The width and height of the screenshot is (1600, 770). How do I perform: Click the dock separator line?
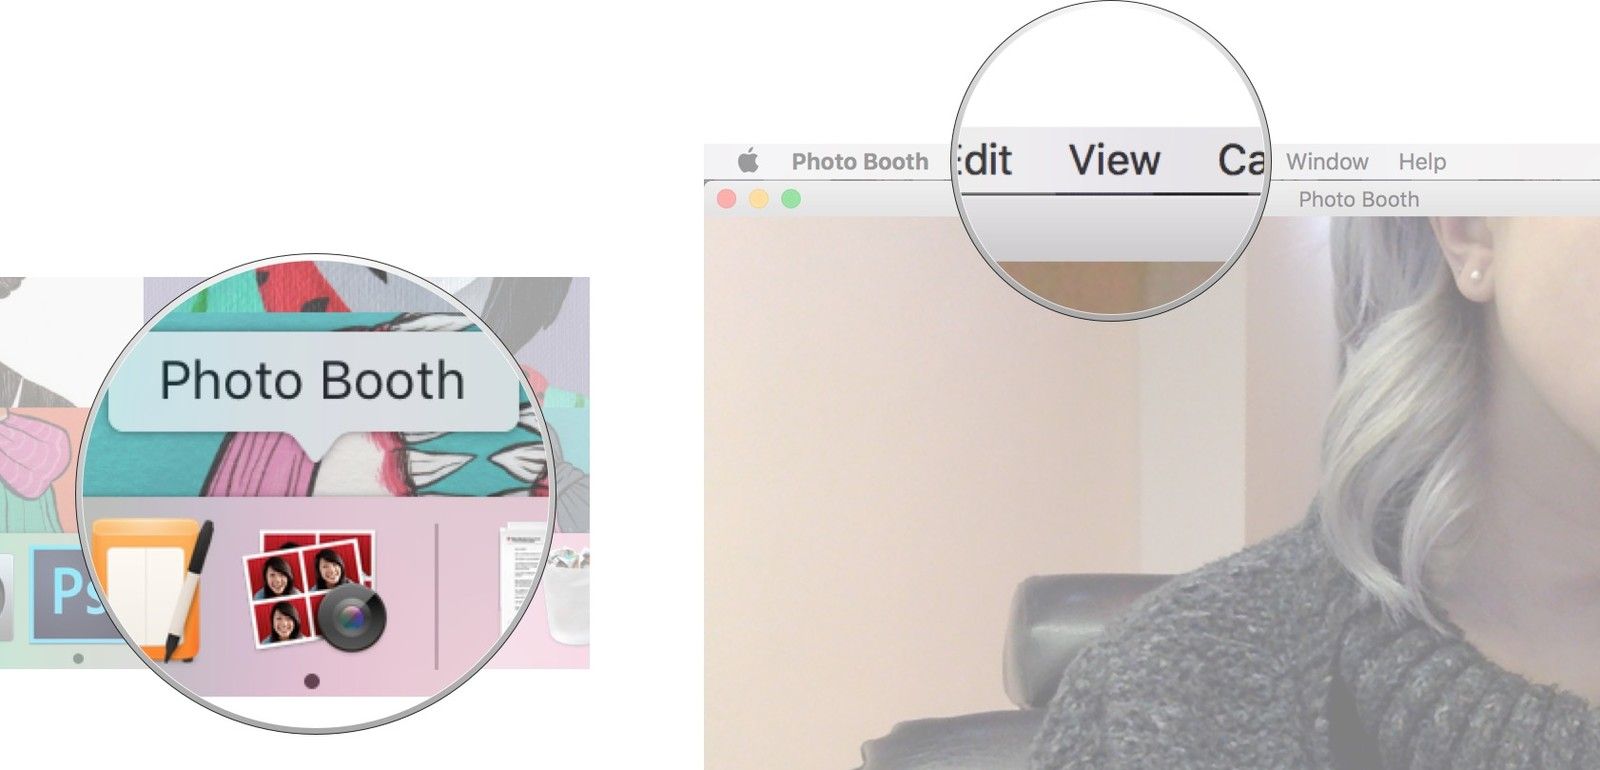click(x=437, y=594)
